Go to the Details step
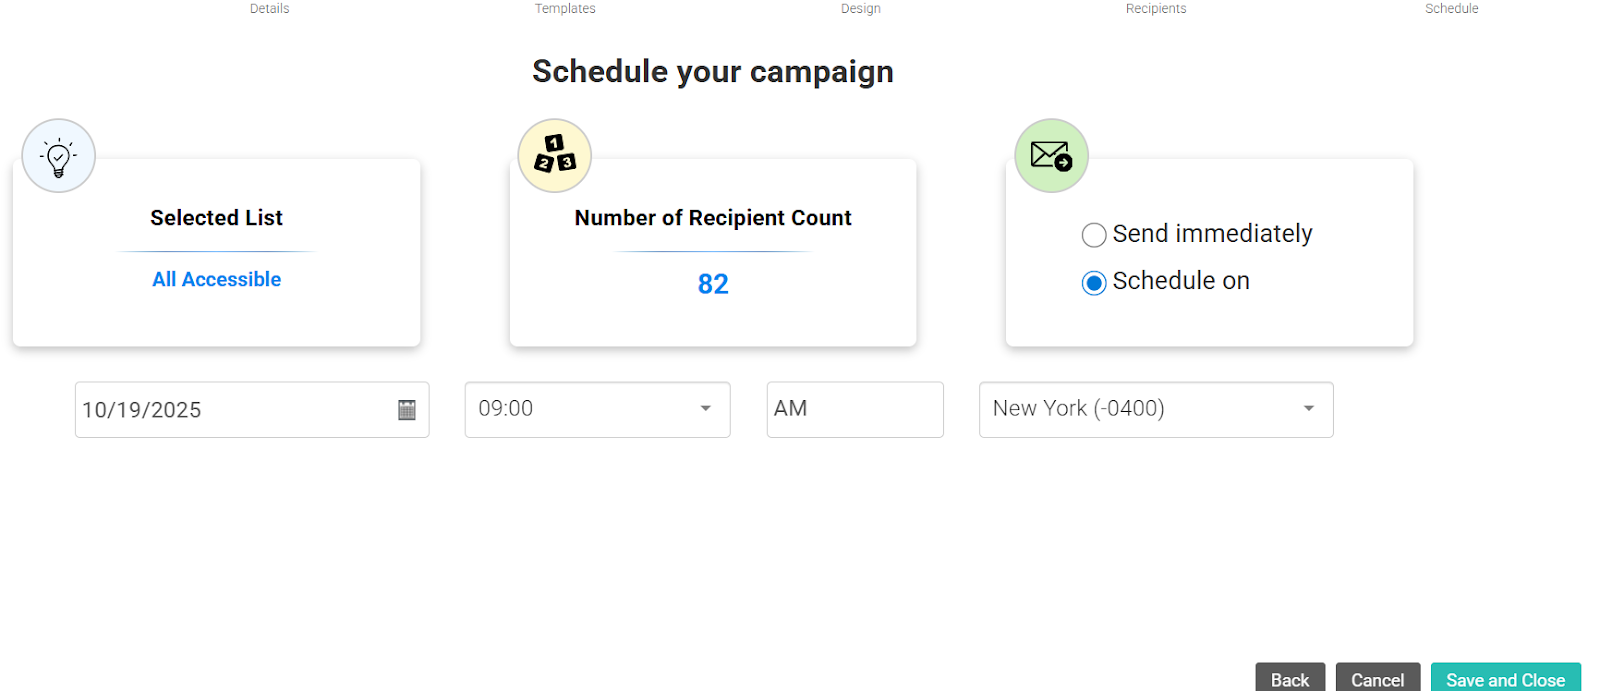The width and height of the screenshot is (1600, 691). (269, 9)
